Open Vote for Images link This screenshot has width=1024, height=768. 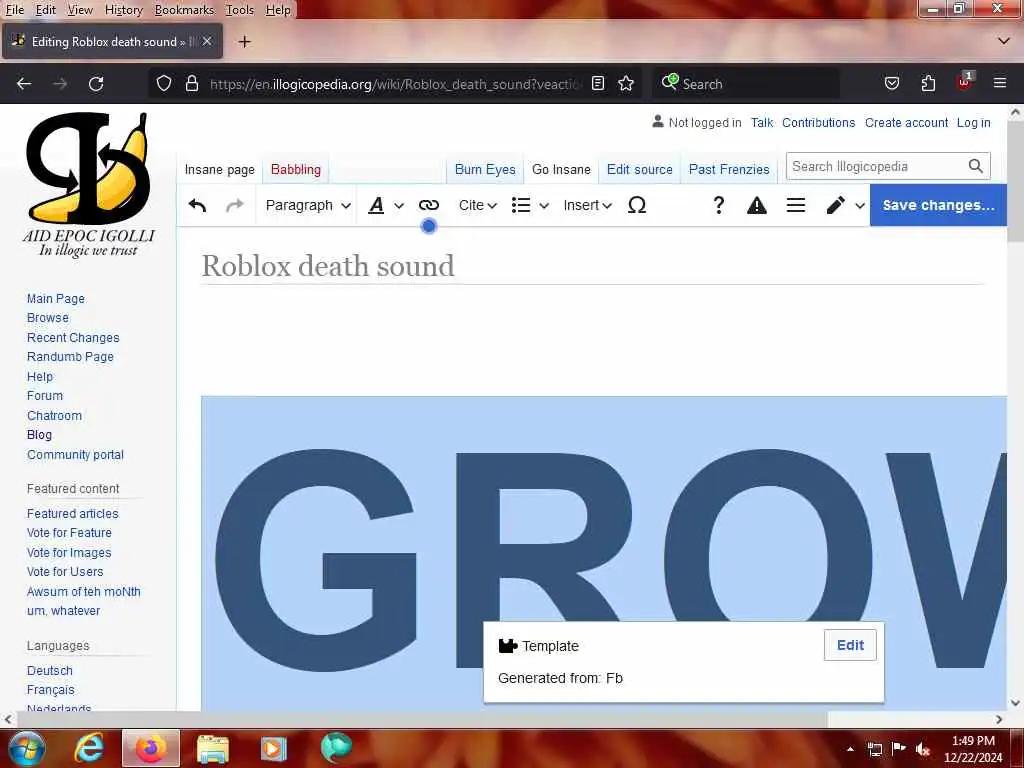[x=69, y=552]
